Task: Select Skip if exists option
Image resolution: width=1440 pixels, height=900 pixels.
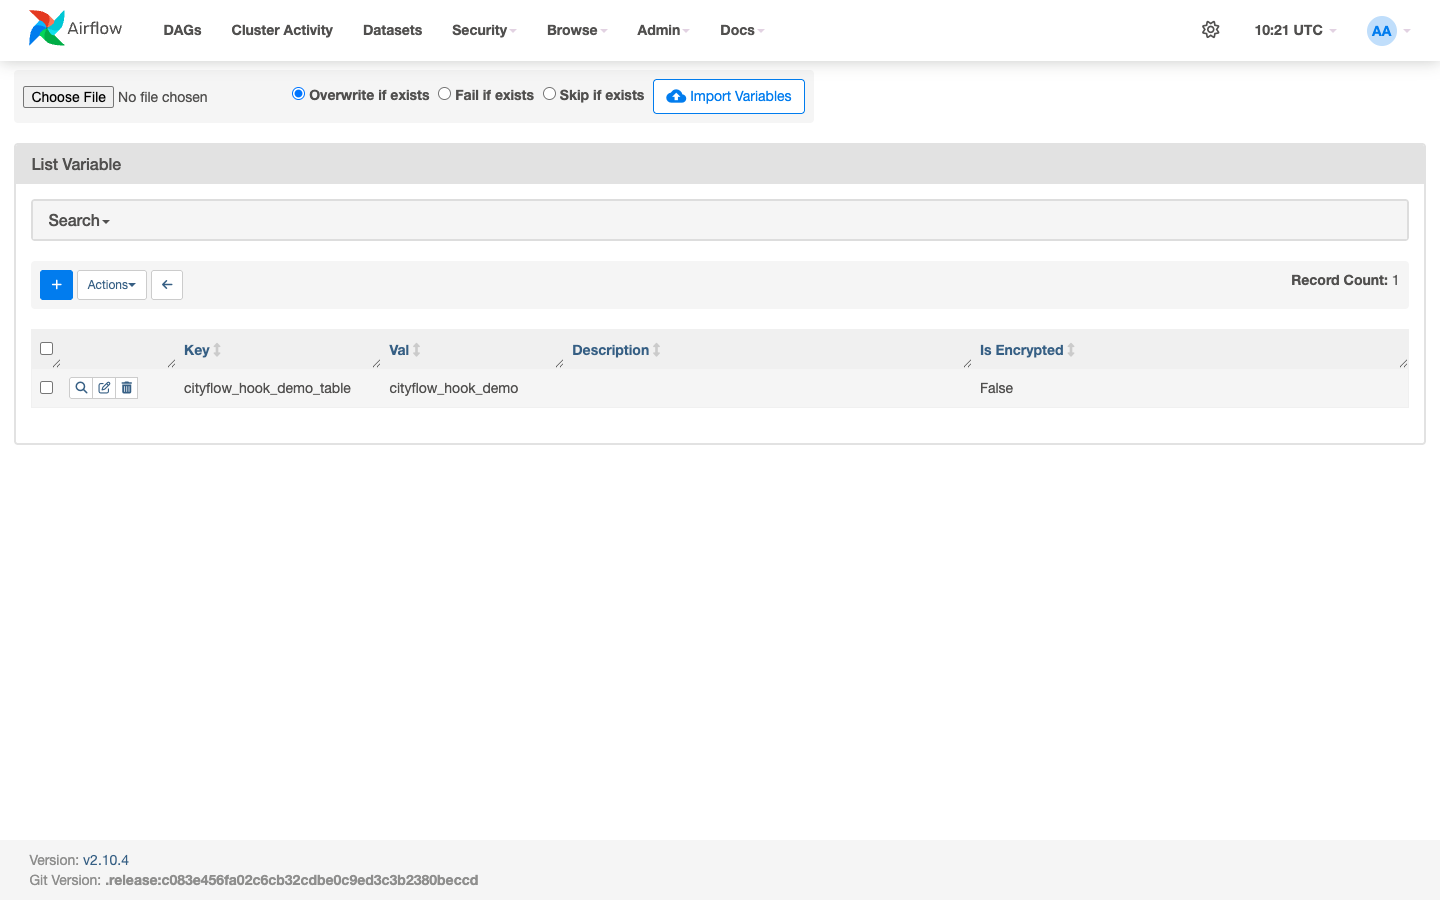Action: 549,94
